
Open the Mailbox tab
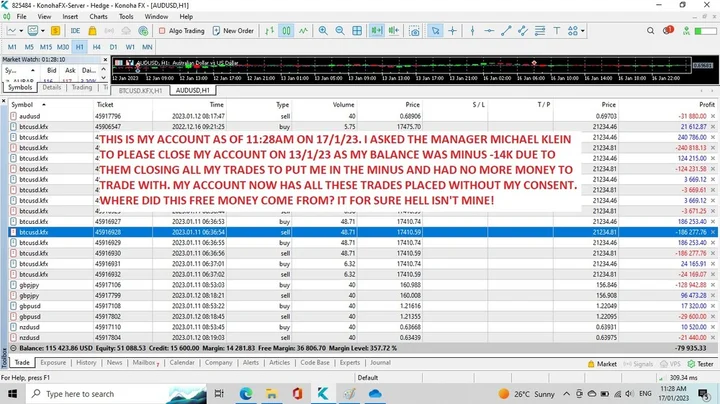[x=145, y=363]
